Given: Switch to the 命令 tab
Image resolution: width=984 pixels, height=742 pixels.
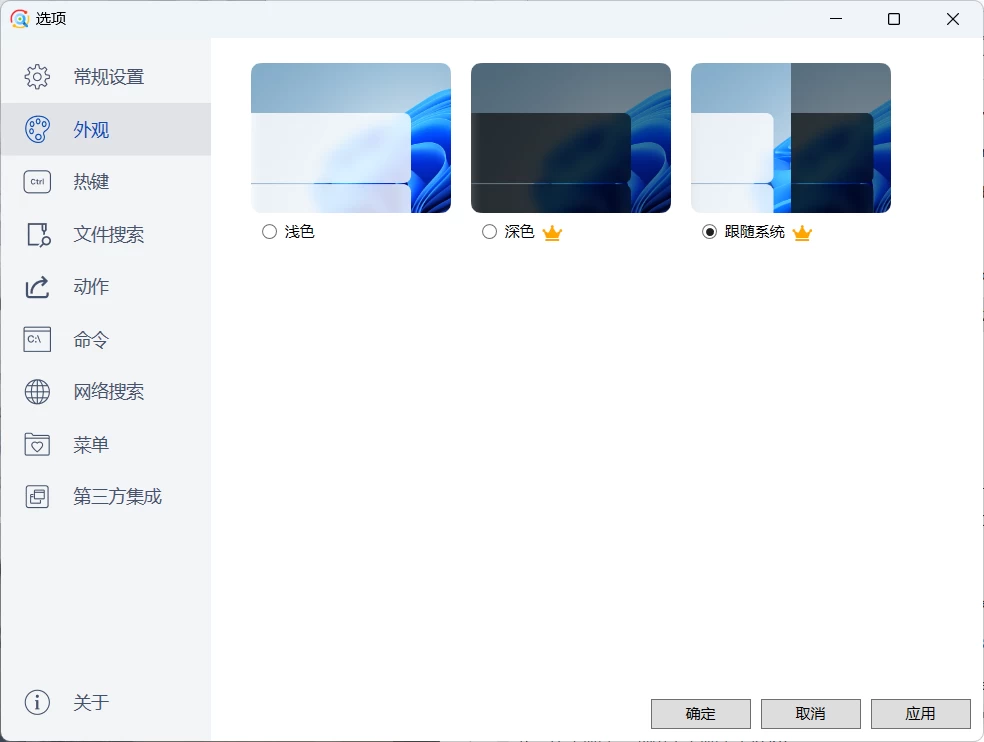Looking at the screenshot, I should point(105,340).
